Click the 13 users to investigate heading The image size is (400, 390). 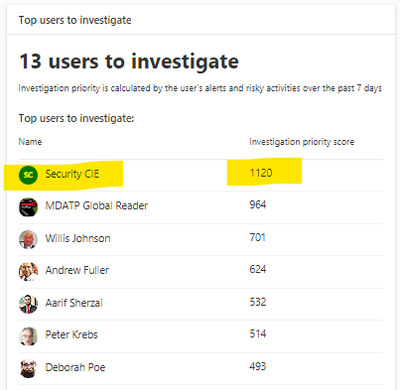tap(129, 62)
